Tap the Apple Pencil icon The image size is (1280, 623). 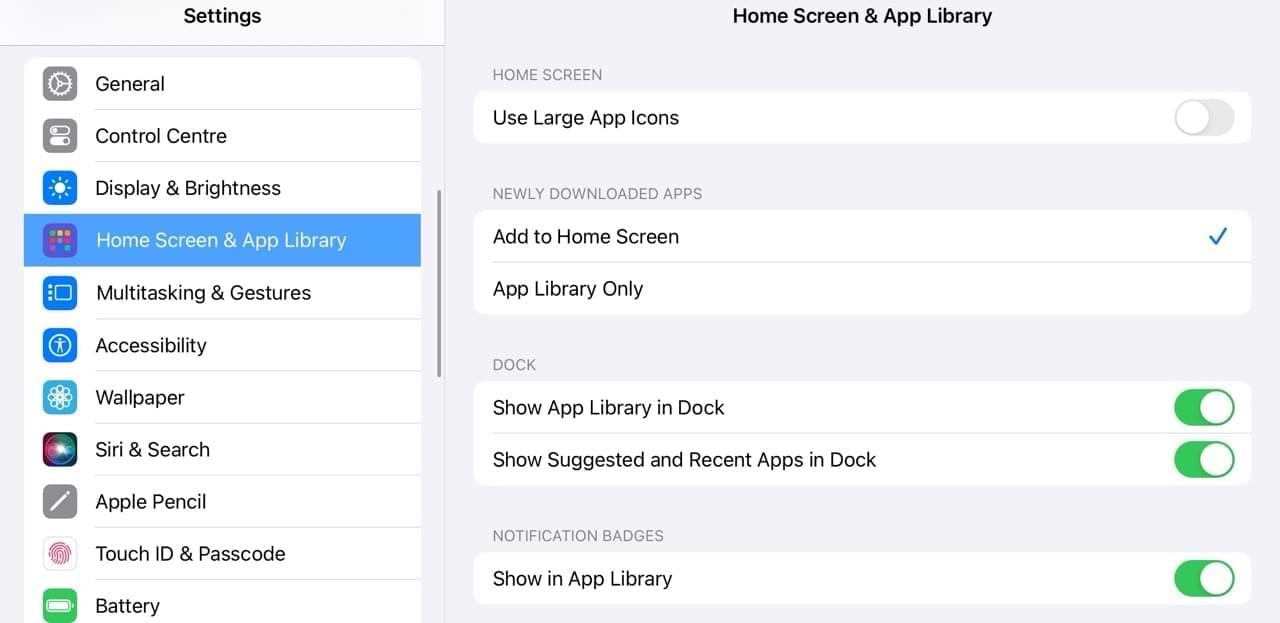tap(60, 501)
